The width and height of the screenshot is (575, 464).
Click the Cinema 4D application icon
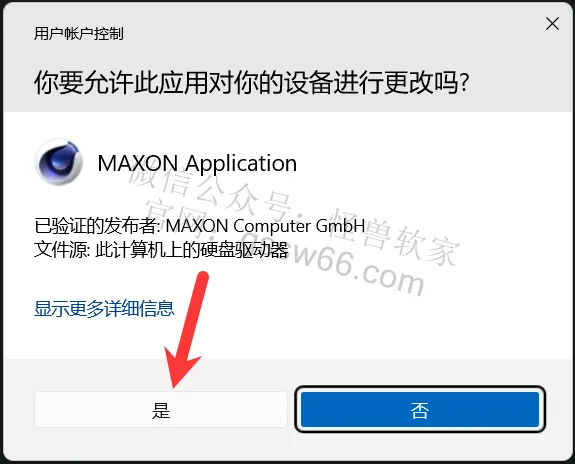click(x=58, y=162)
